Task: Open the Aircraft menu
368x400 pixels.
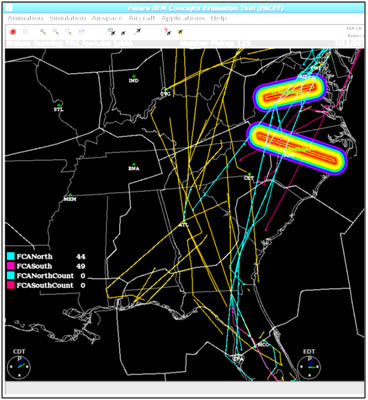Action: click(142, 18)
